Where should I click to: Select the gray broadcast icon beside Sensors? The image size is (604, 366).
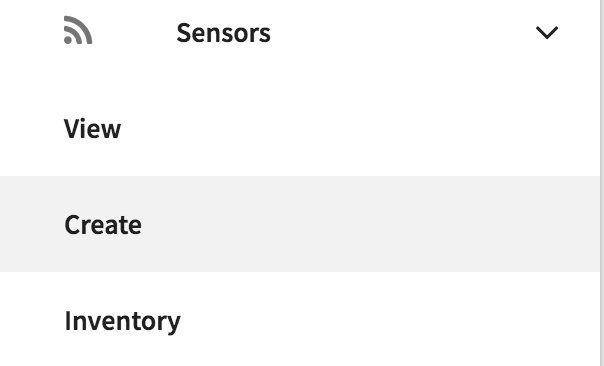click(x=78, y=30)
